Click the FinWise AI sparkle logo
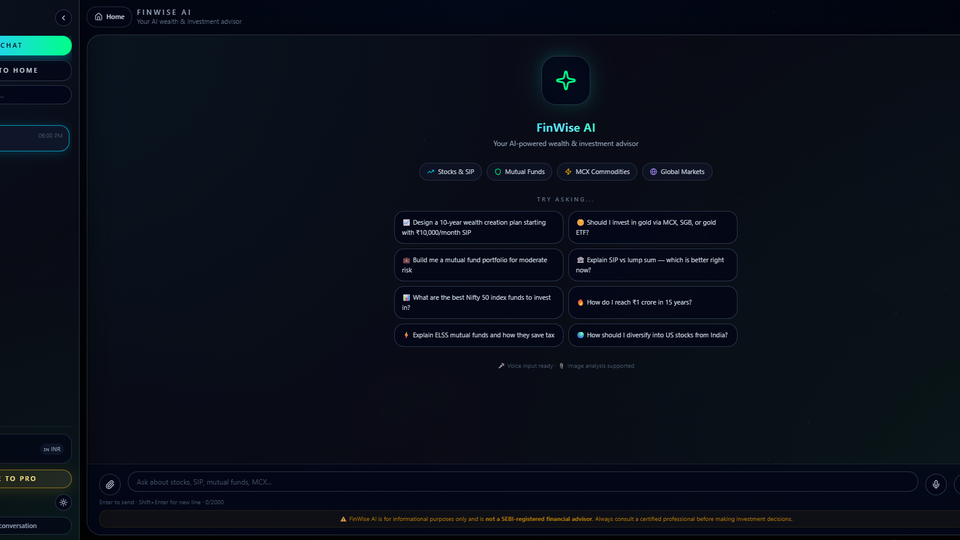 click(x=565, y=81)
